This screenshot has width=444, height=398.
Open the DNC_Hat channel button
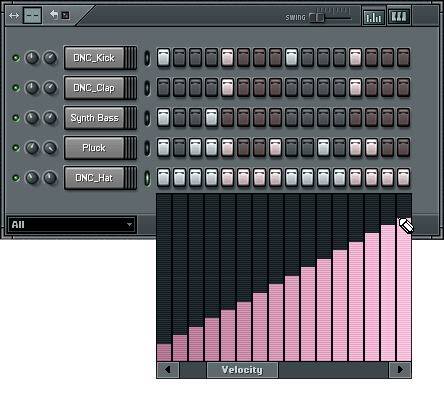click(x=94, y=178)
